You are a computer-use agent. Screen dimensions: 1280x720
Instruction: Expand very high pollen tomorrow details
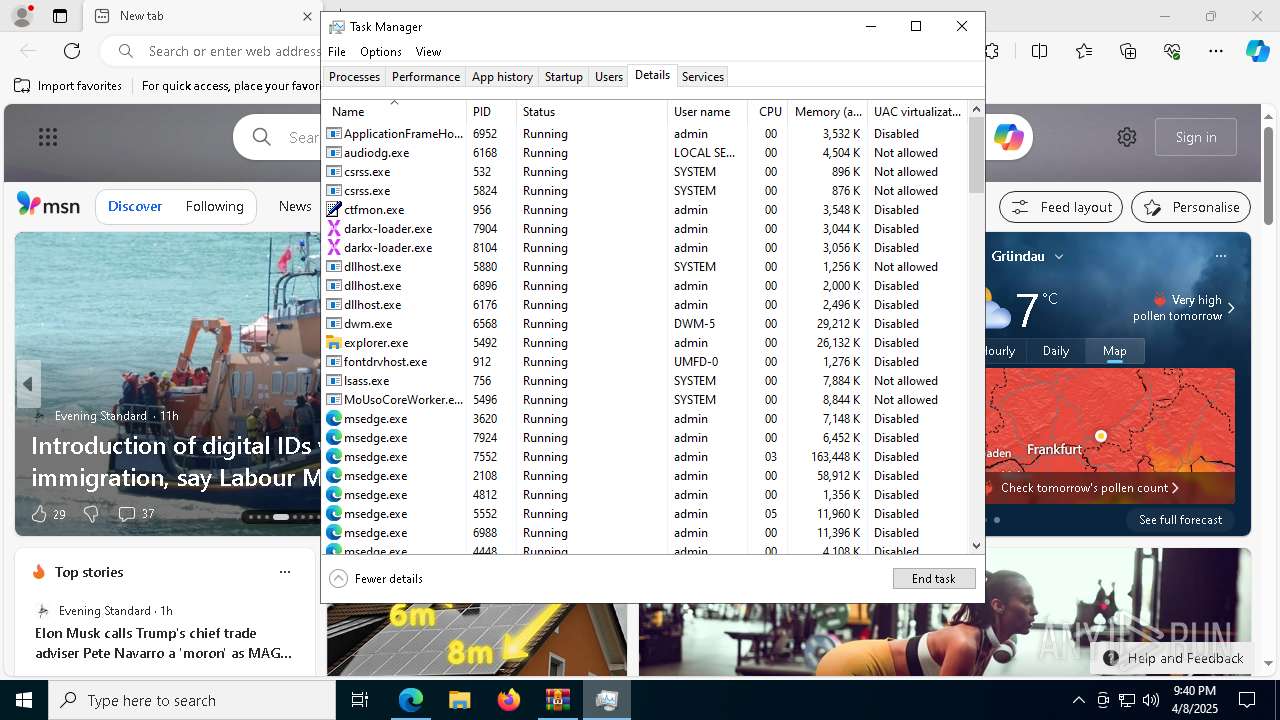click(x=1231, y=308)
